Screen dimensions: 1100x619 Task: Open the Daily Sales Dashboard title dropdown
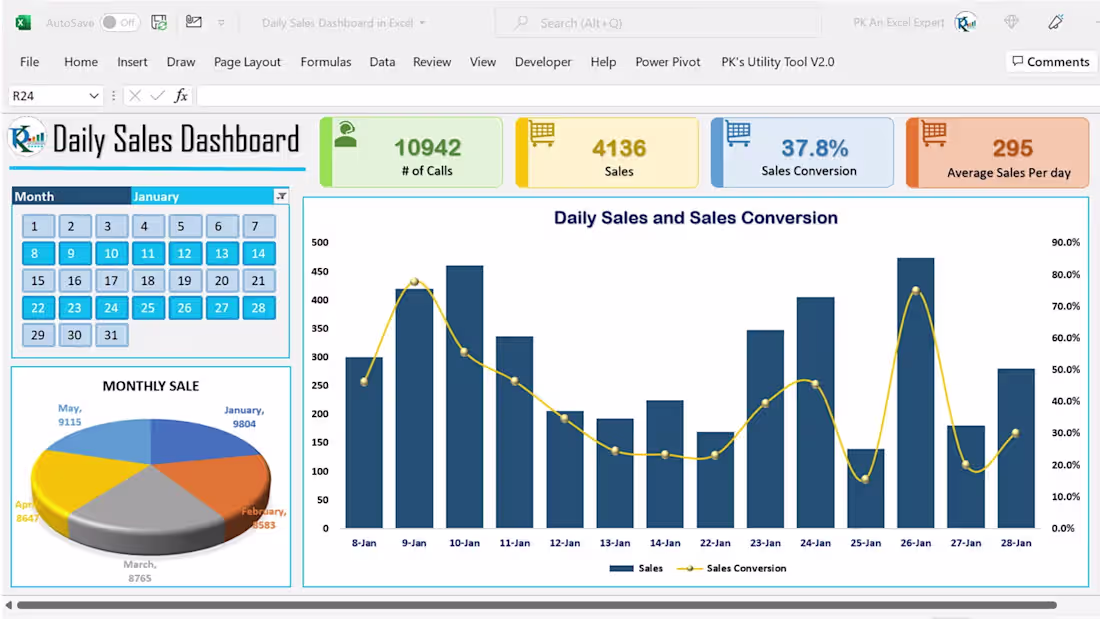point(420,21)
